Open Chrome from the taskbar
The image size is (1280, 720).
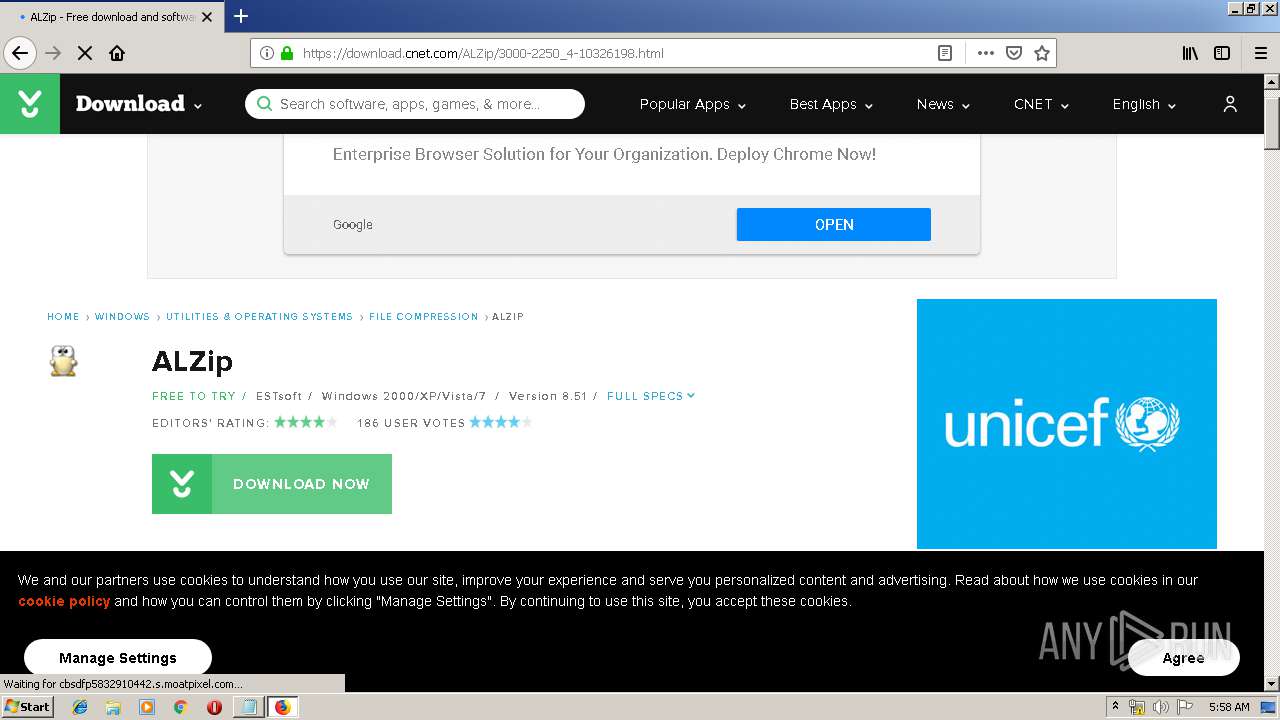point(181,707)
